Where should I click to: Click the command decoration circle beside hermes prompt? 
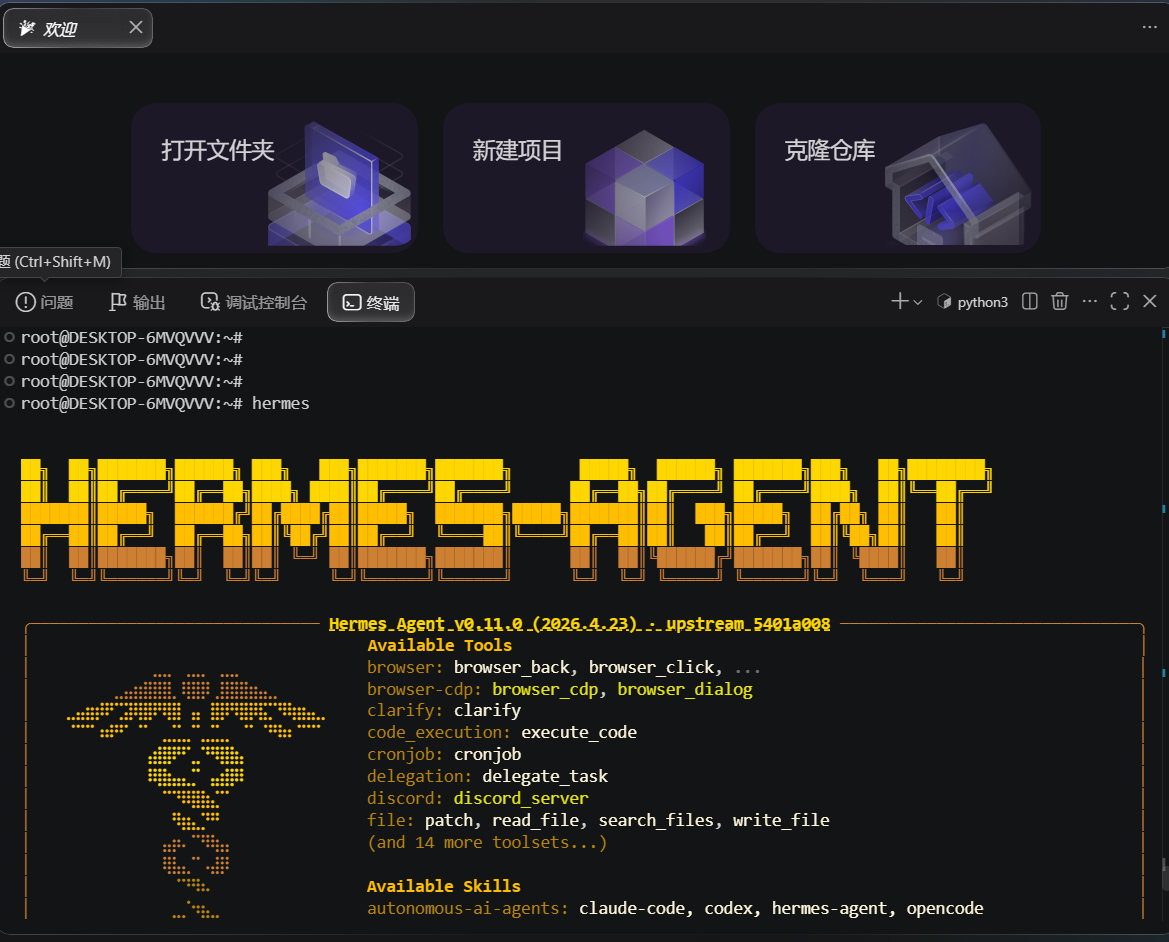tap(10, 403)
